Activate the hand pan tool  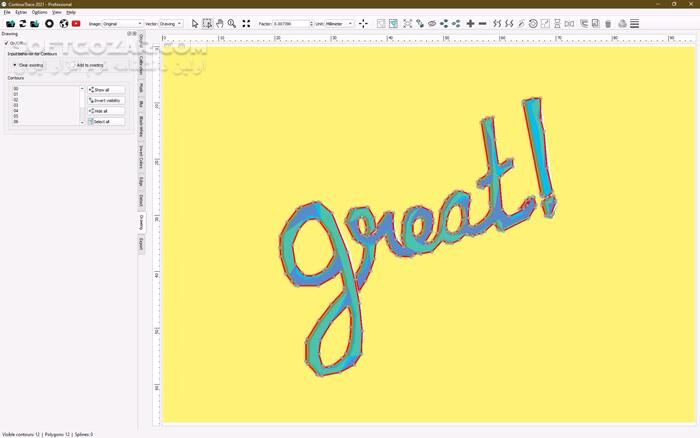click(220, 23)
